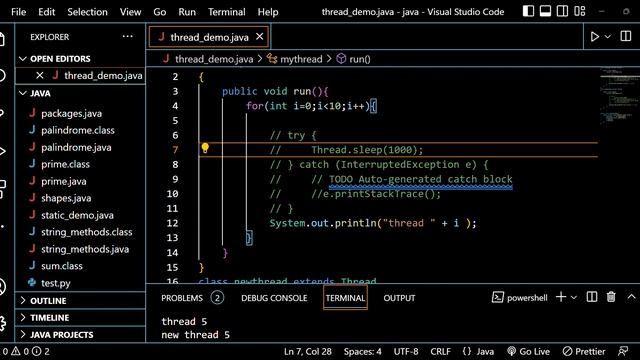Open static_demo.java file

[x=77, y=215]
